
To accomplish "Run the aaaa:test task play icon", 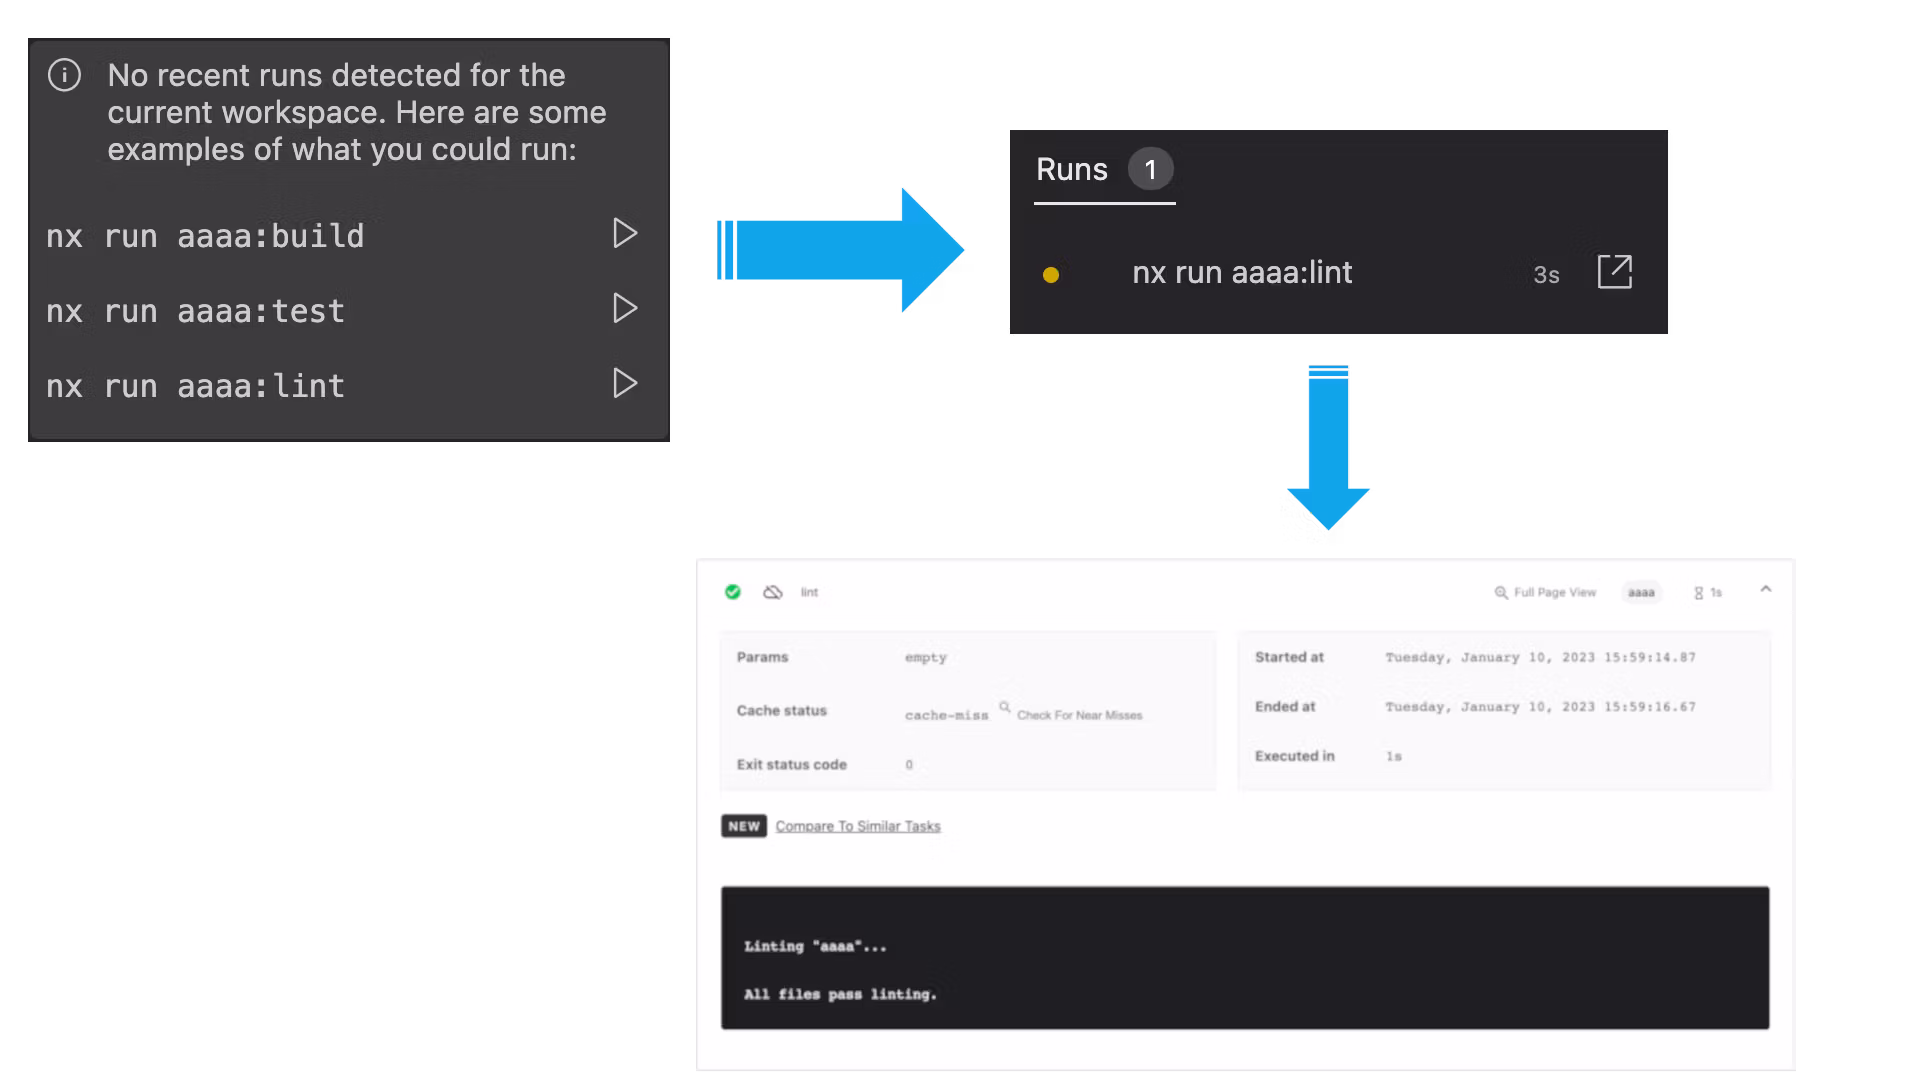I will 625,308.
